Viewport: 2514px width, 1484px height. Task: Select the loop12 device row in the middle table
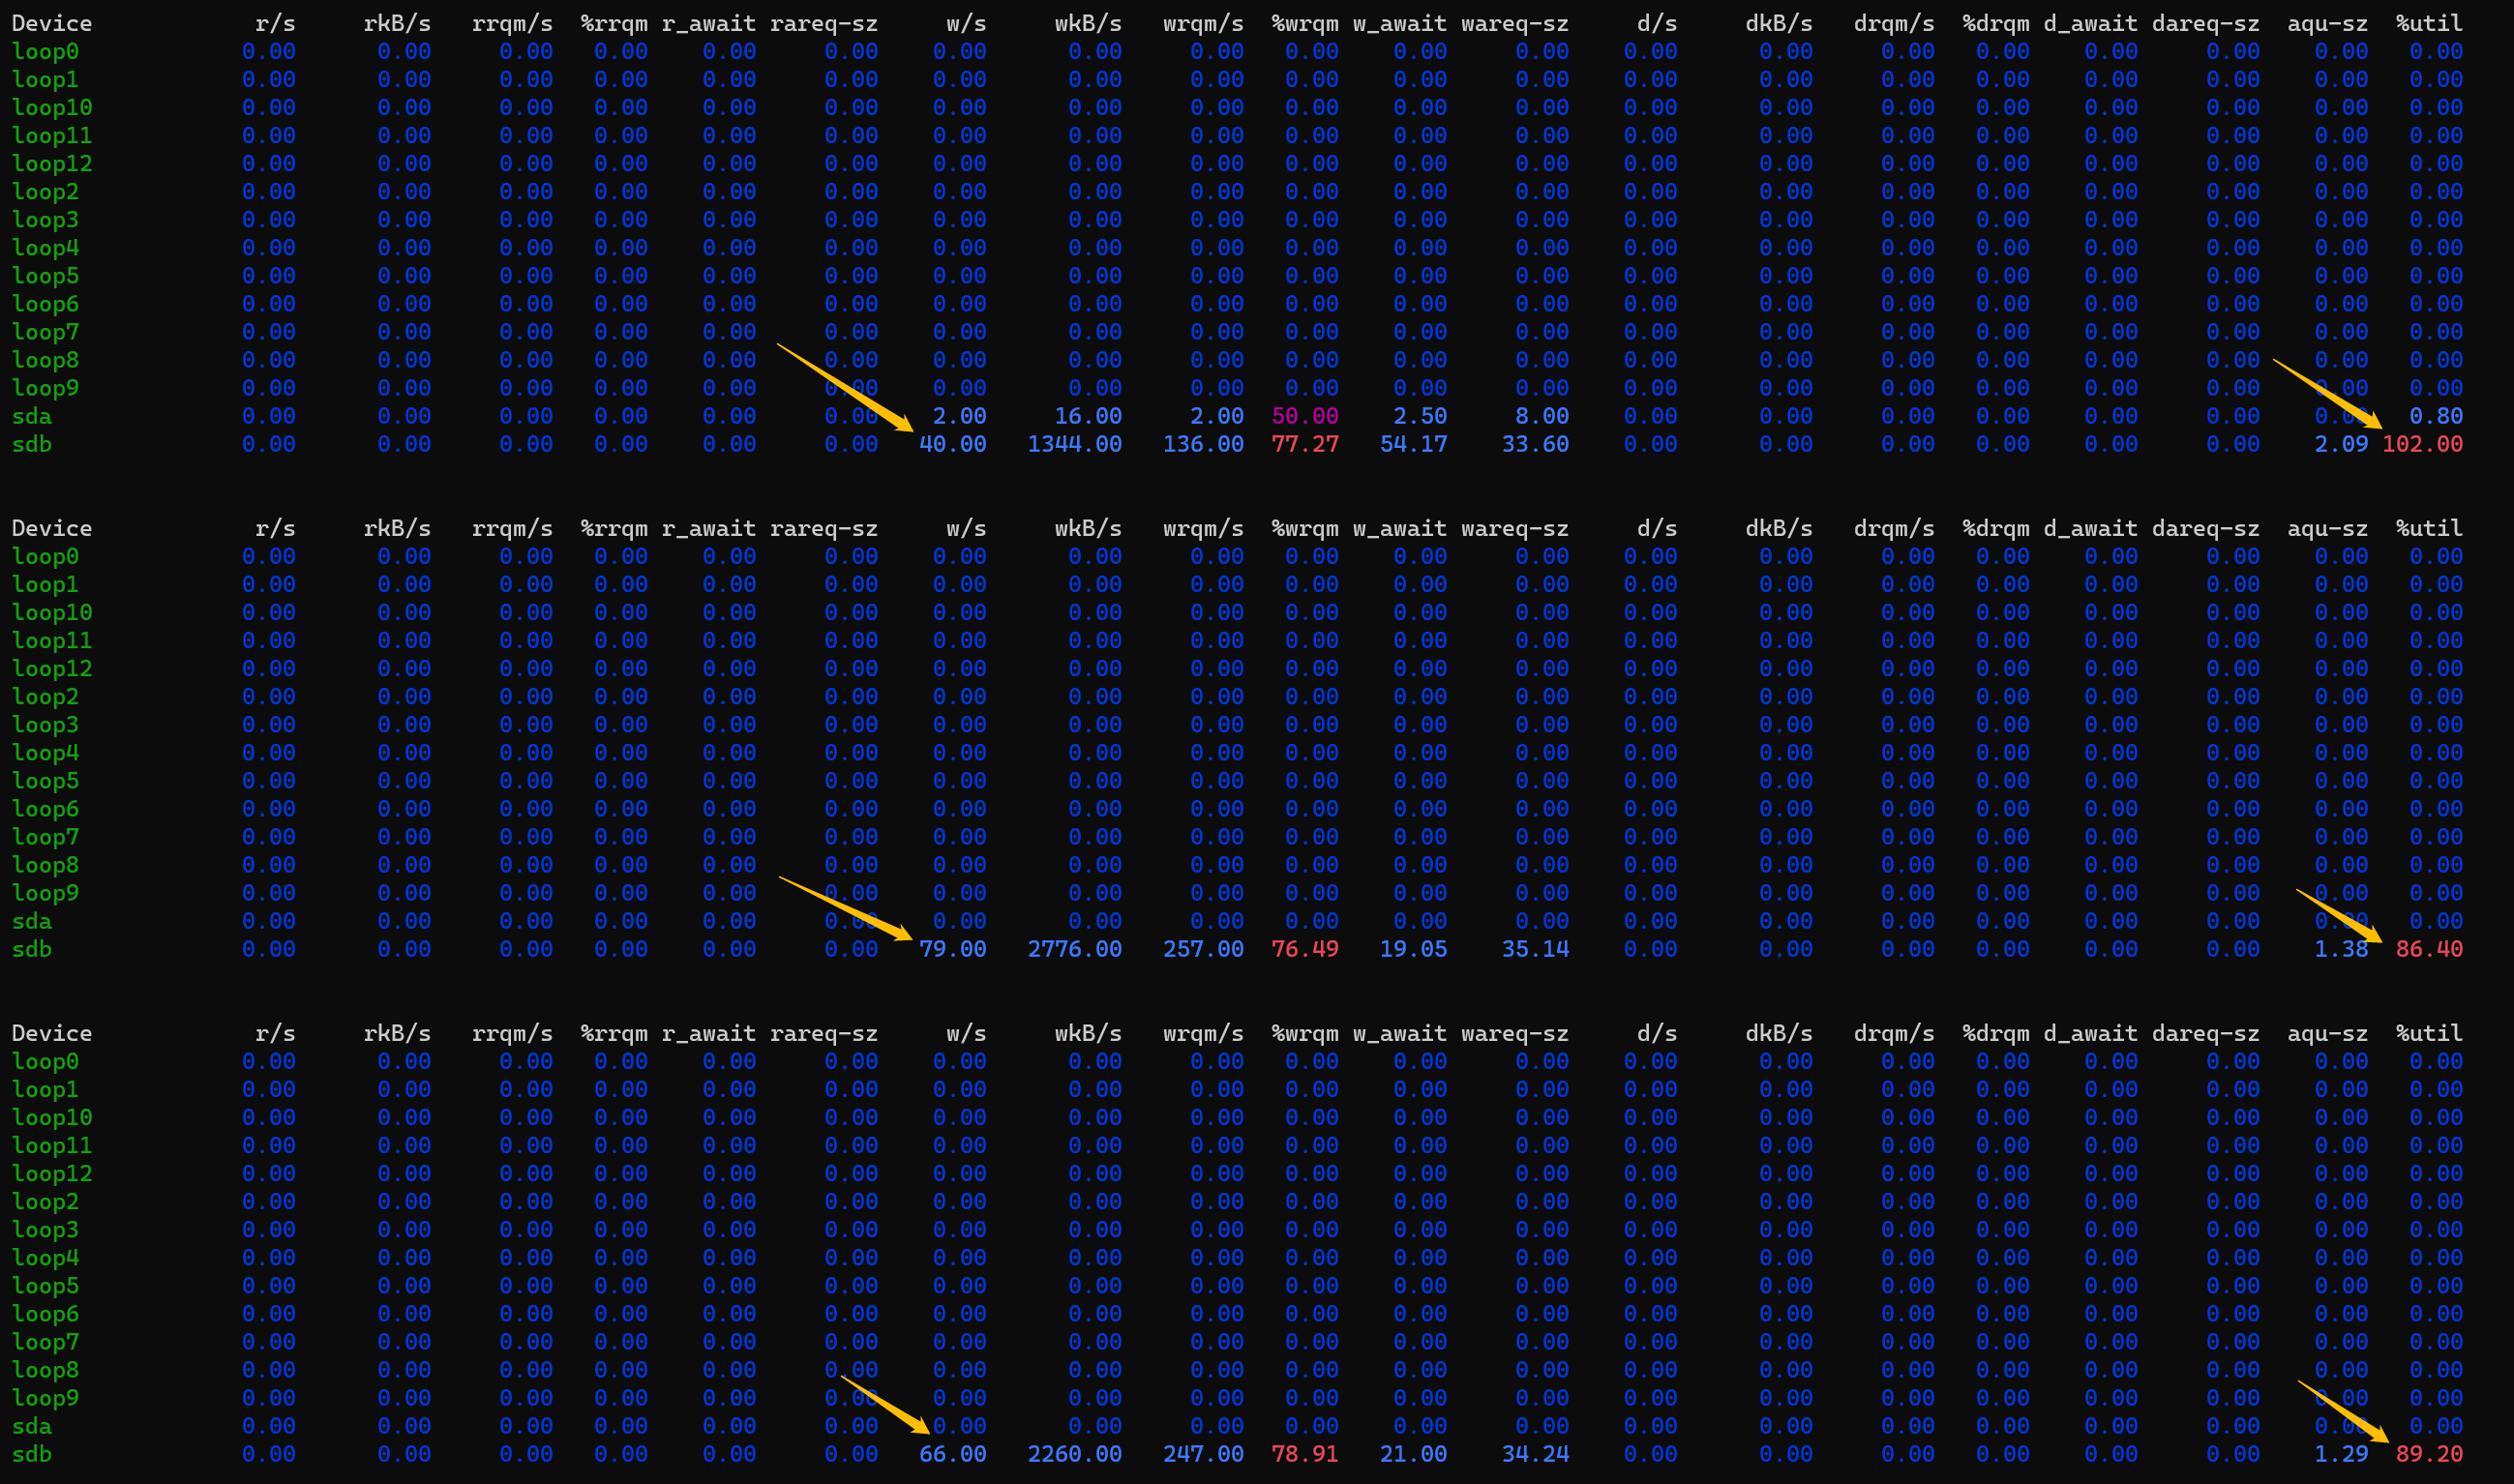(x=51, y=668)
